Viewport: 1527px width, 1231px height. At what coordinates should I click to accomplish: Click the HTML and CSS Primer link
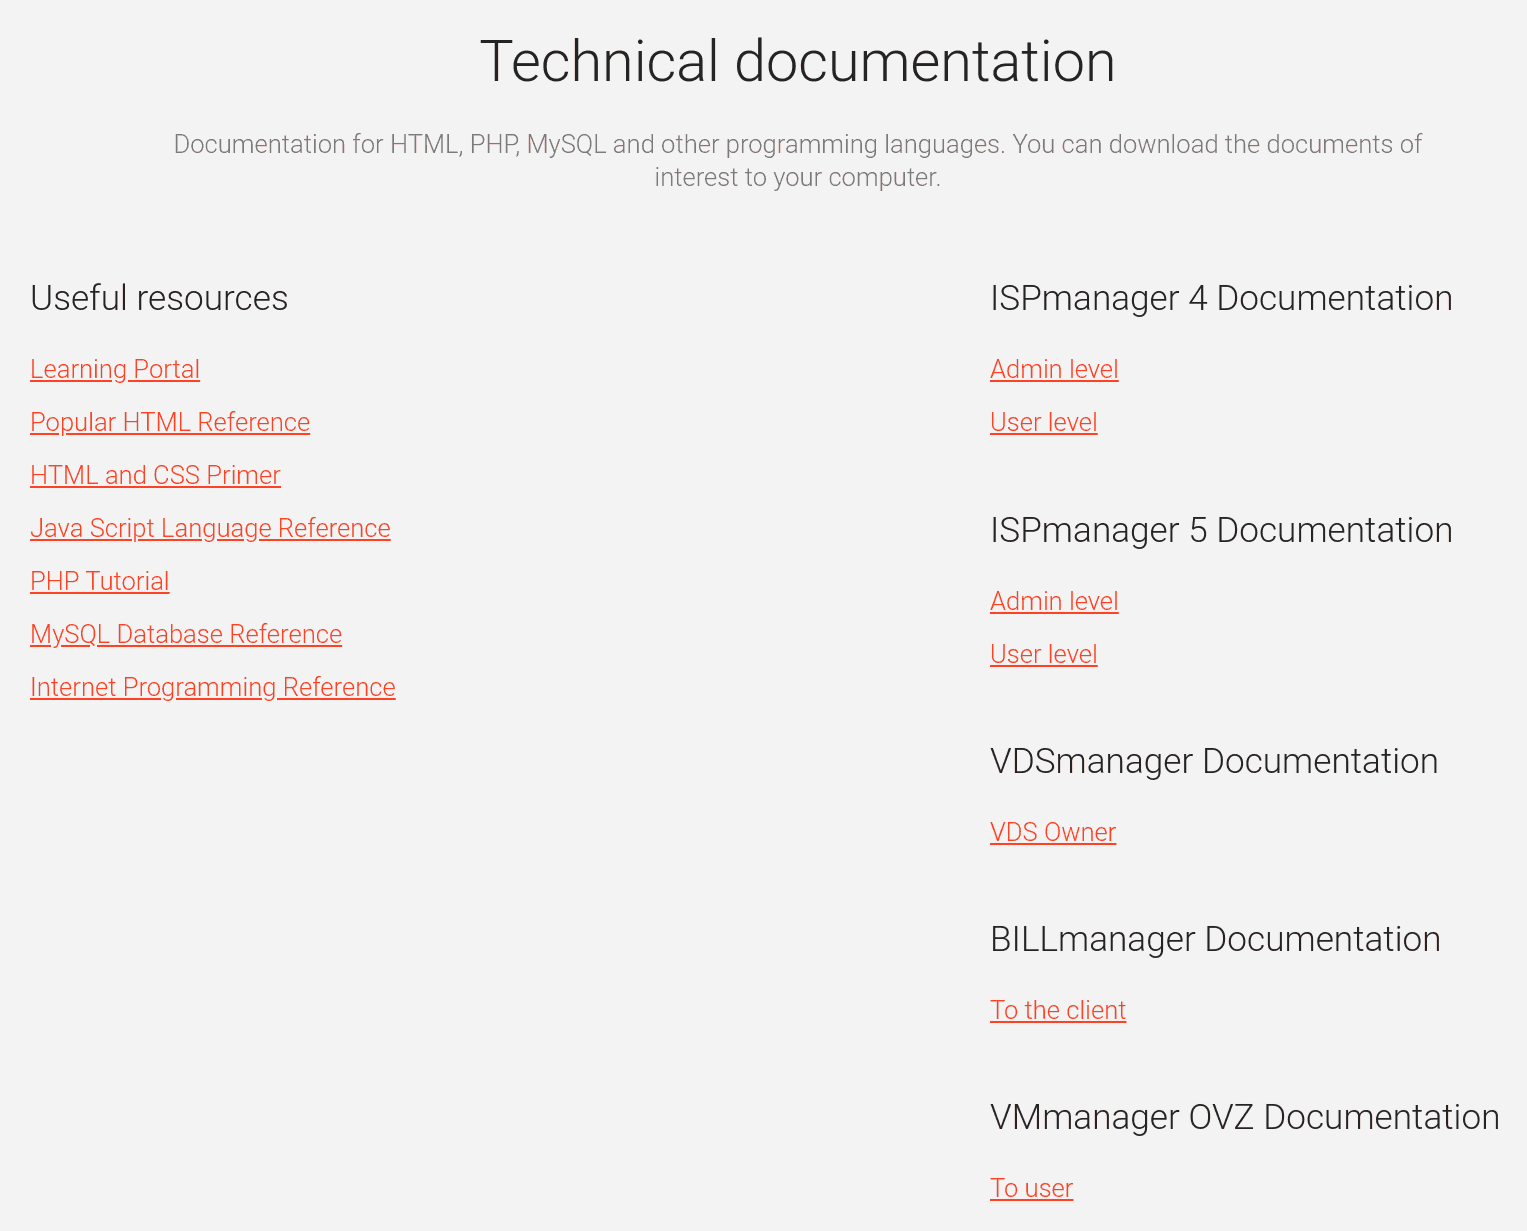coord(155,475)
